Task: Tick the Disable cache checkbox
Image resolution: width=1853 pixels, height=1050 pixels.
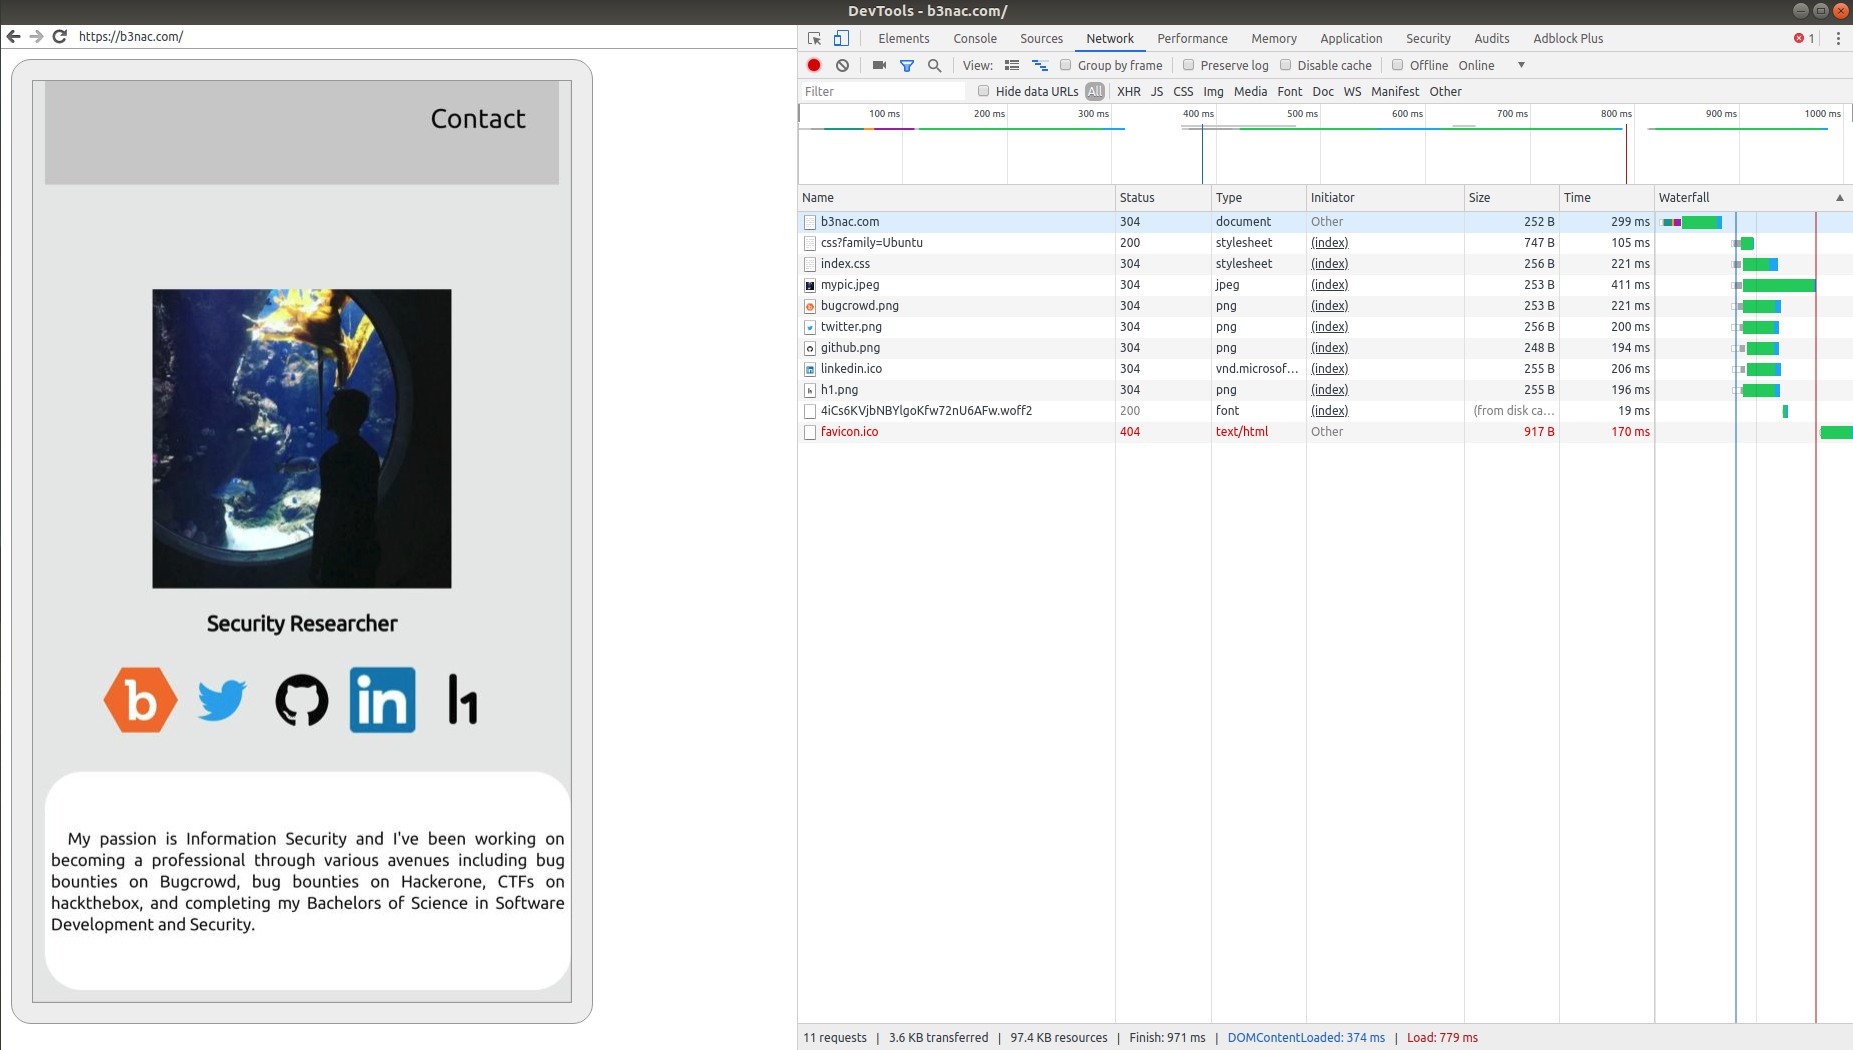Action: [x=1286, y=65]
